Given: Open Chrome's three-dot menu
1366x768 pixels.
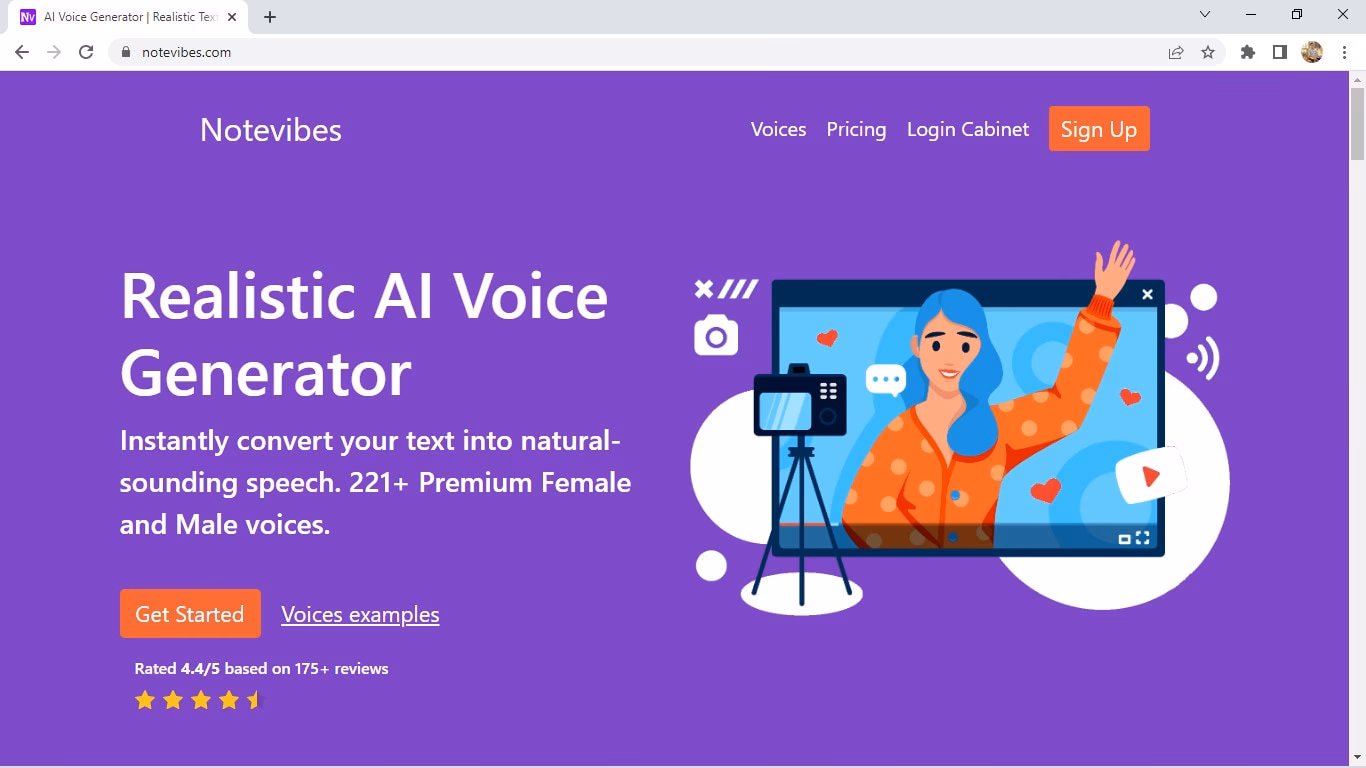Looking at the screenshot, I should (1345, 52).
